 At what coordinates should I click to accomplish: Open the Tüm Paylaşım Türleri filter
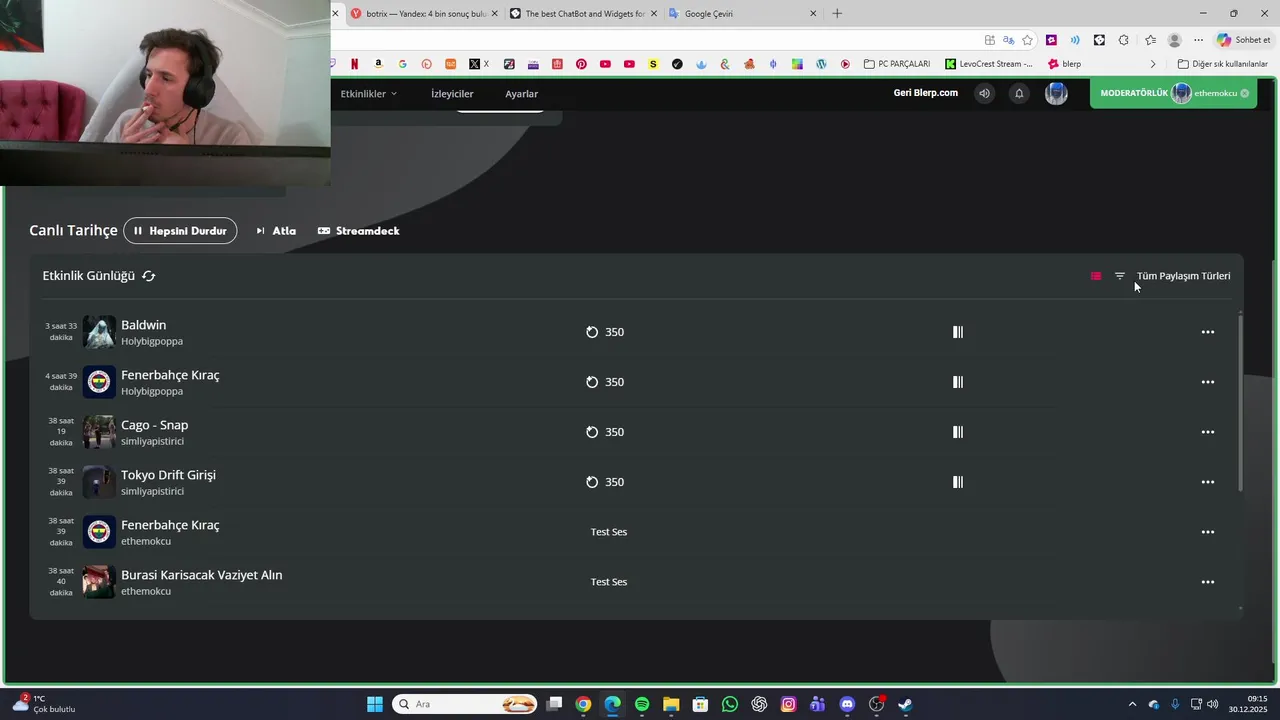tap(1174, 276)
